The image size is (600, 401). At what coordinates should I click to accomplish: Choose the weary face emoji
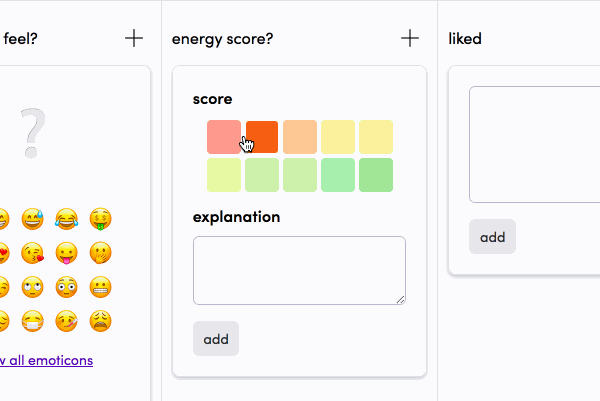(x=101, y=321)
